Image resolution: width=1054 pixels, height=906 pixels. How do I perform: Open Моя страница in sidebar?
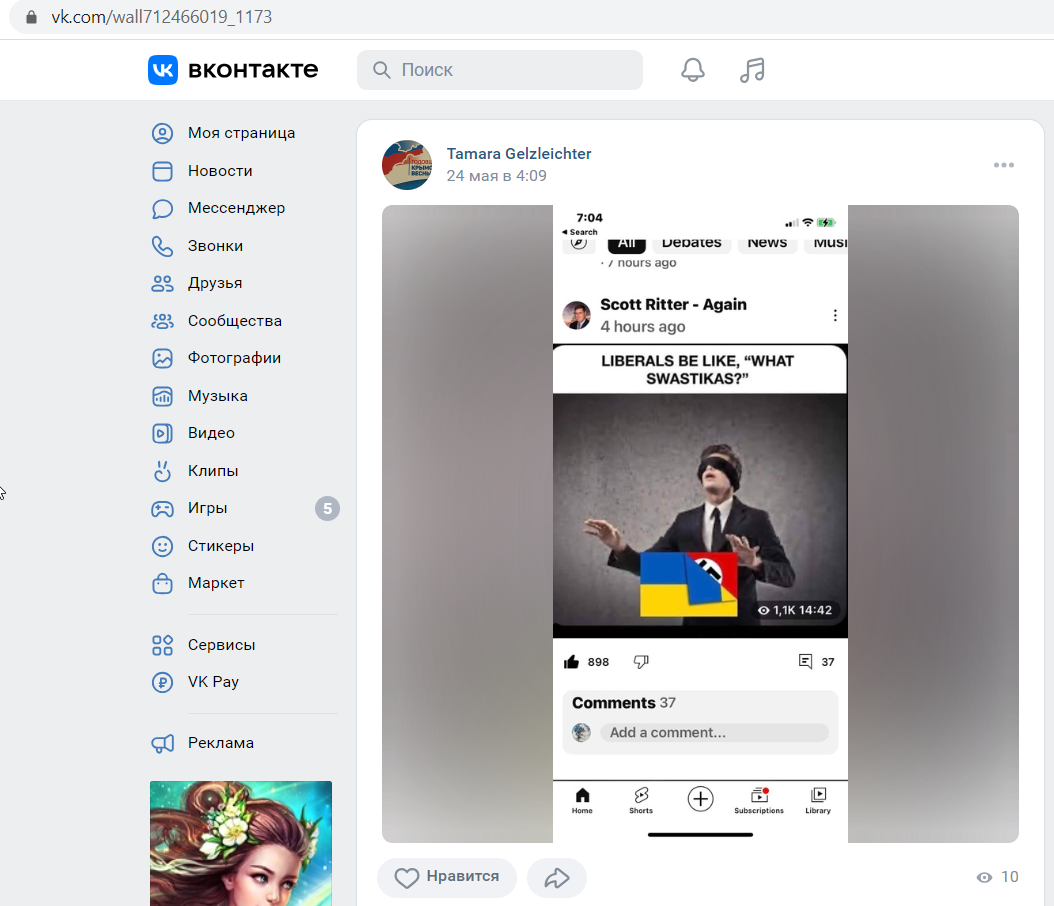tap(241, 133)
